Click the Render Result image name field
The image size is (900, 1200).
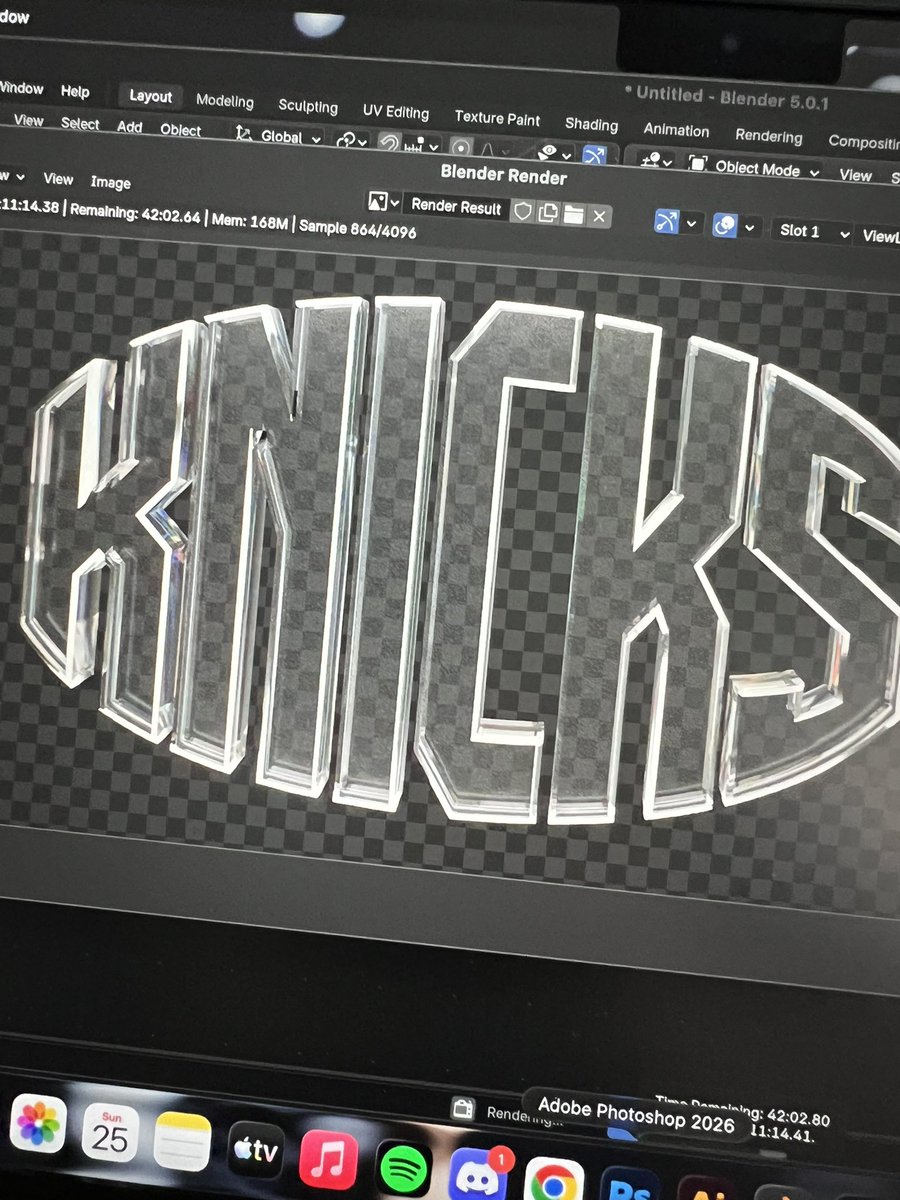pyautogui.click(x=456, y=207)
